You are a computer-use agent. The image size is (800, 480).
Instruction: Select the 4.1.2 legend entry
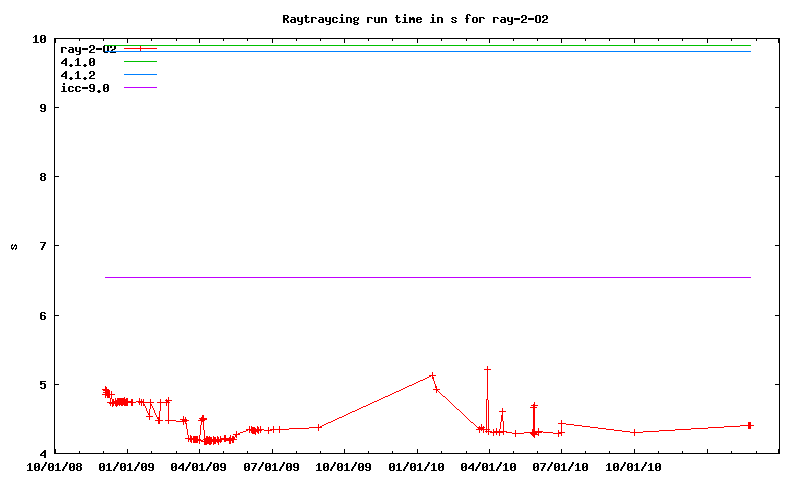pyautogui.click(x=78, y=75)
